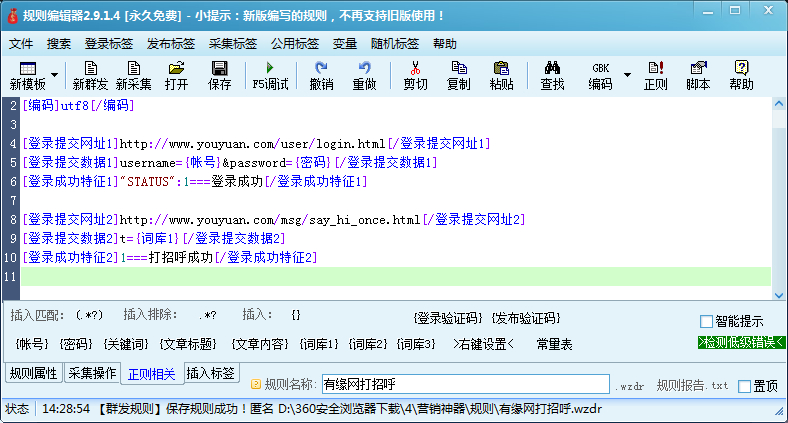Image resolution: width=788 pixels, height=423 pixels.
Task: Switch to 插入标签 tab
Action: [x=211, y=373]
